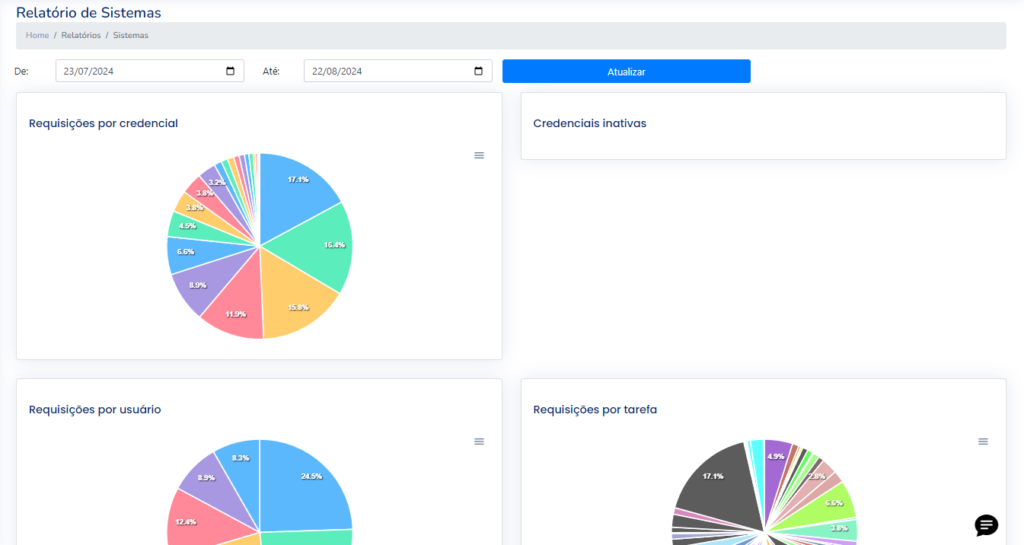The height and width of the screenshot is (545, 1024).
Task: Select the Sistemas breadcrumb
Action: (x=131, y=35)
